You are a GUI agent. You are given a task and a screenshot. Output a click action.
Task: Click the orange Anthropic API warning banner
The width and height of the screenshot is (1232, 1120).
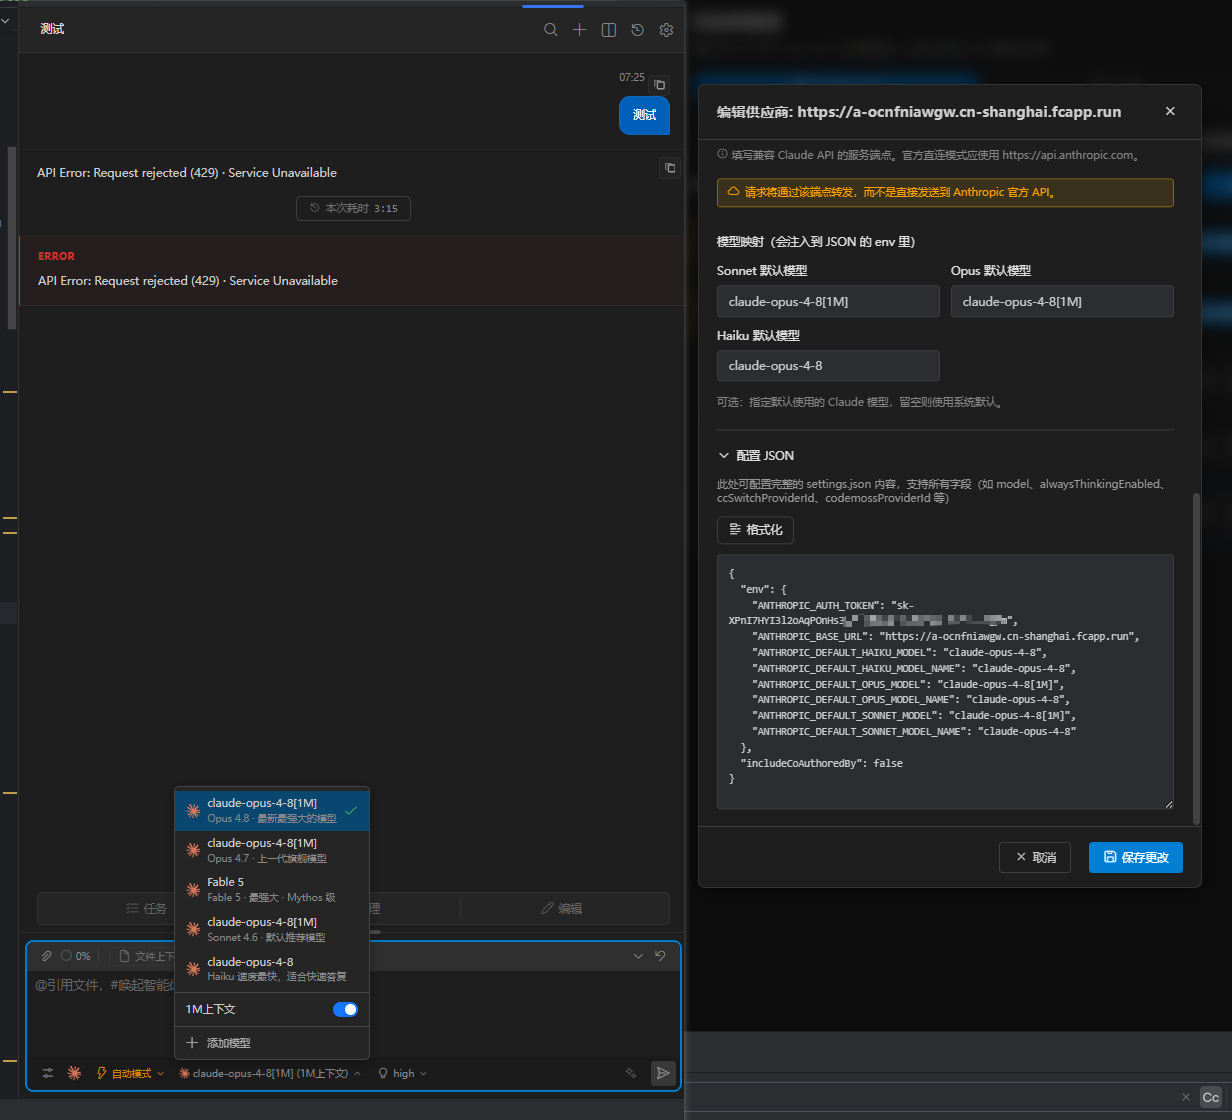pos(945,192)
